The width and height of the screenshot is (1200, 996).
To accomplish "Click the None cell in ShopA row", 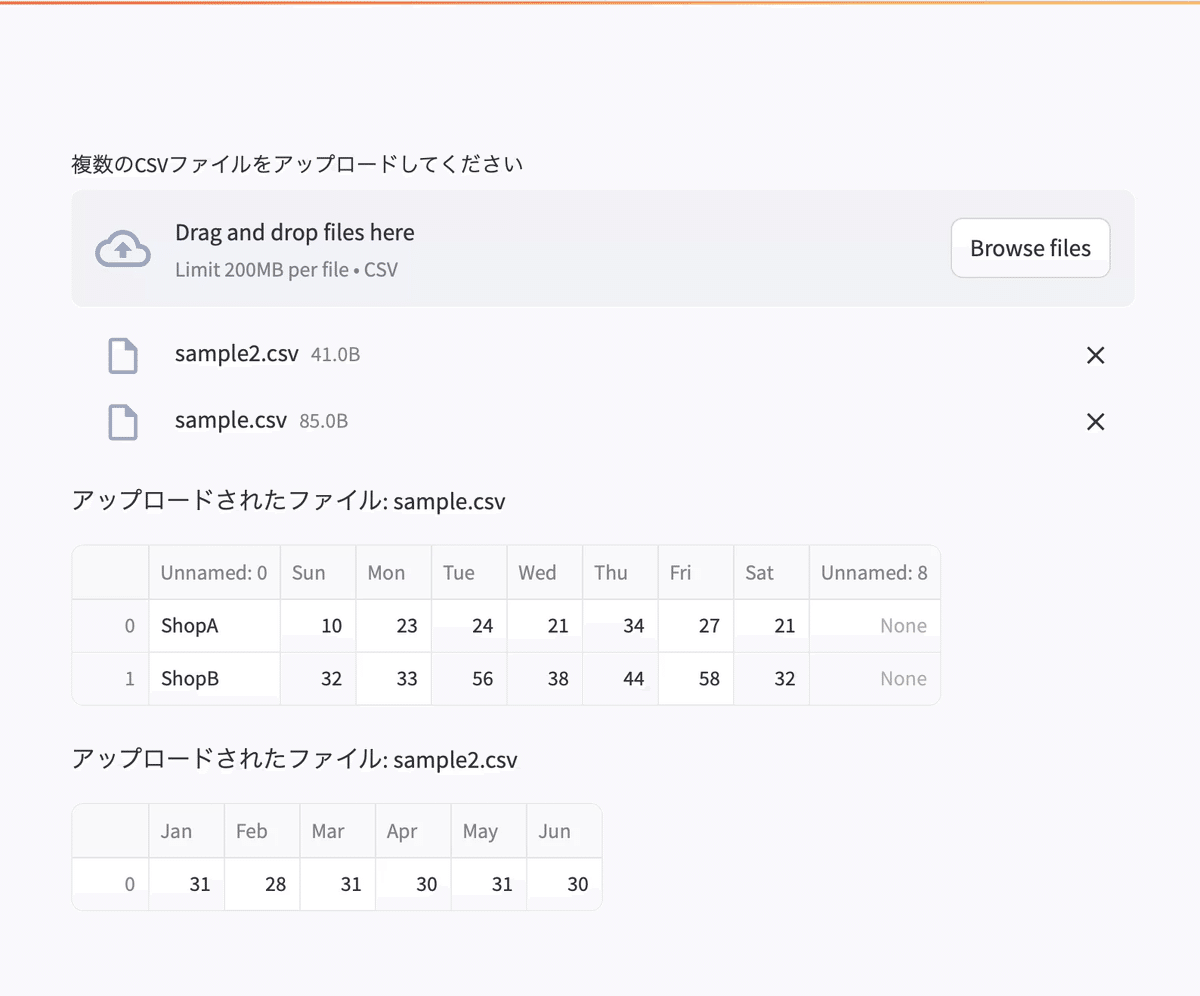I will [x=874, y=625].
